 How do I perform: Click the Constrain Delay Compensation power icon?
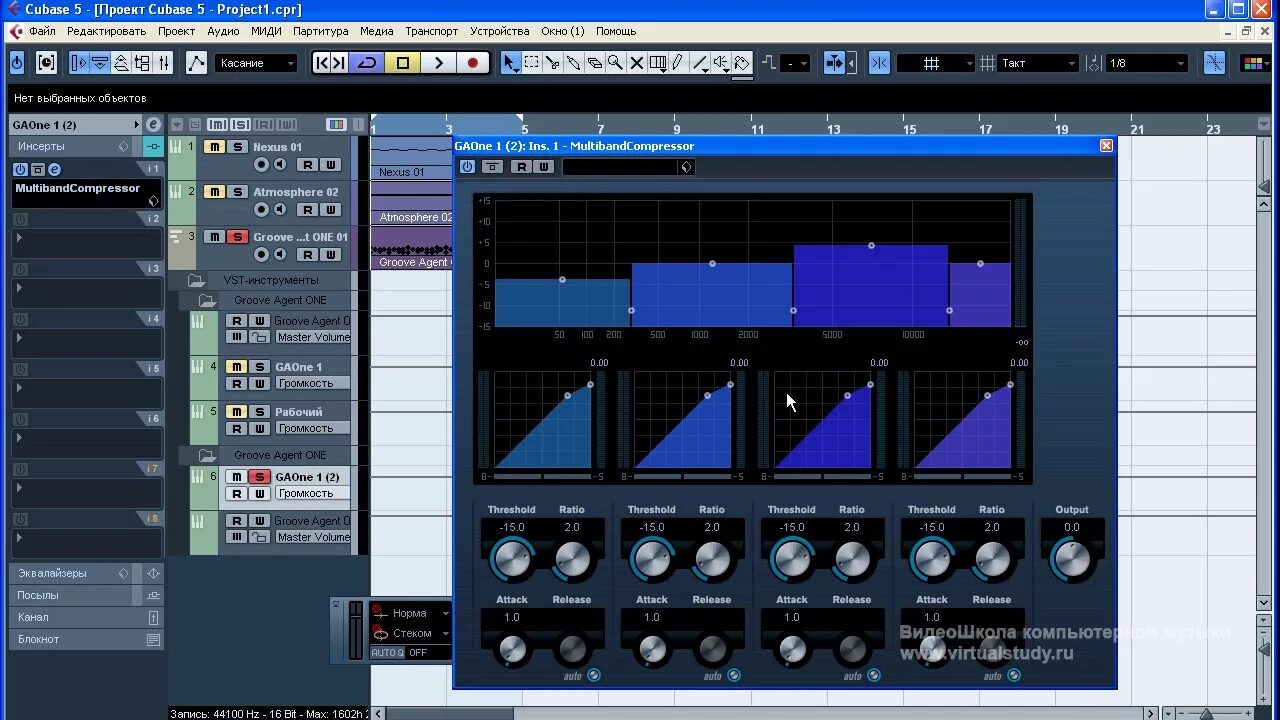(17, 63)
